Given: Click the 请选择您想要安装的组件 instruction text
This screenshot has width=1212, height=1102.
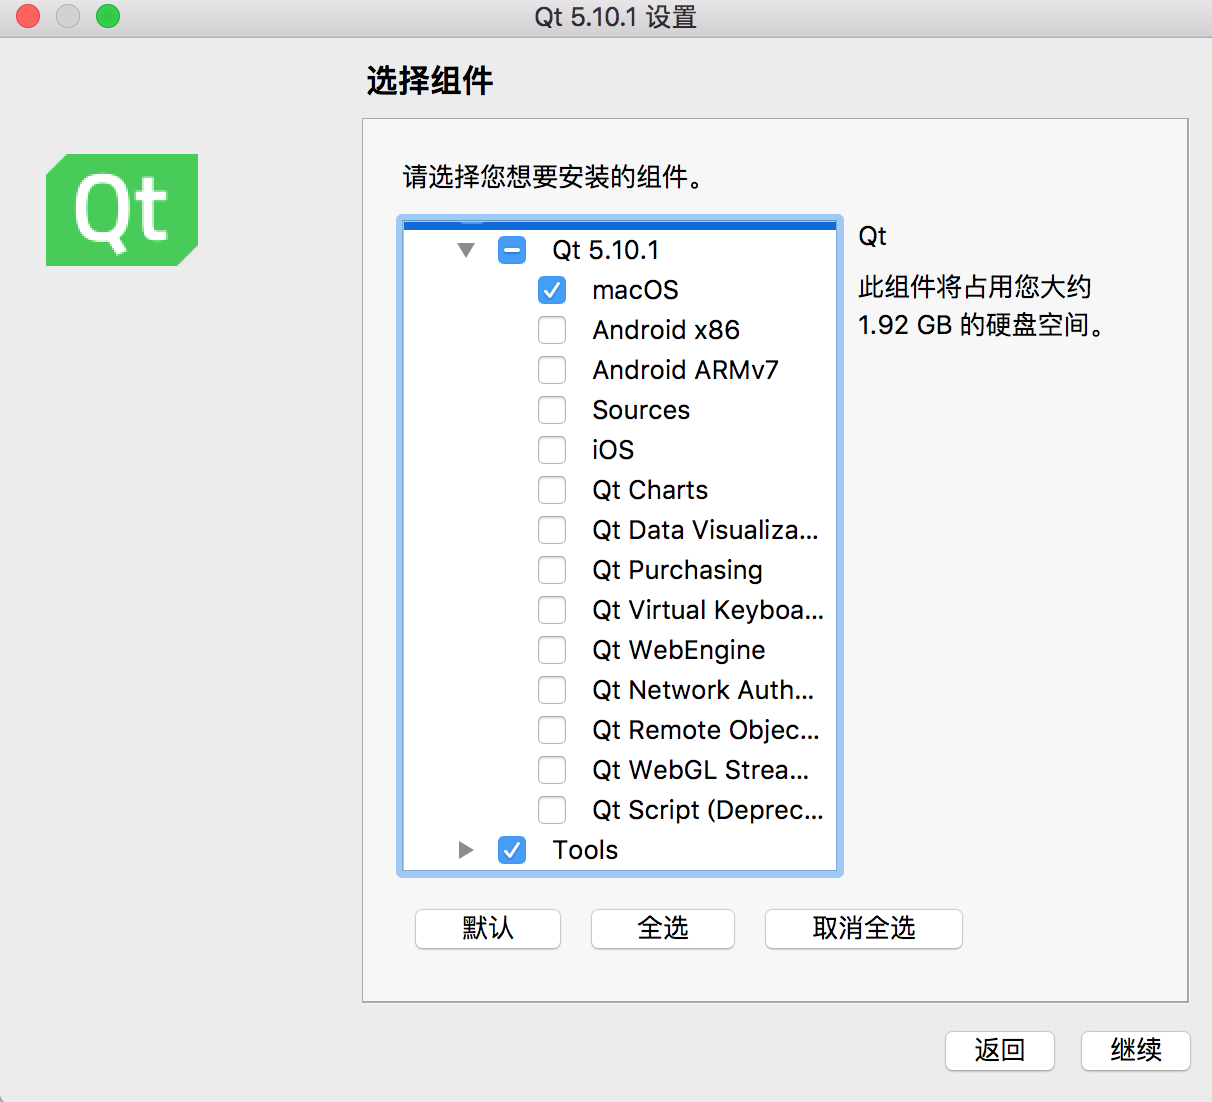Looking at the screenshot, I should [x=553, y=177].
